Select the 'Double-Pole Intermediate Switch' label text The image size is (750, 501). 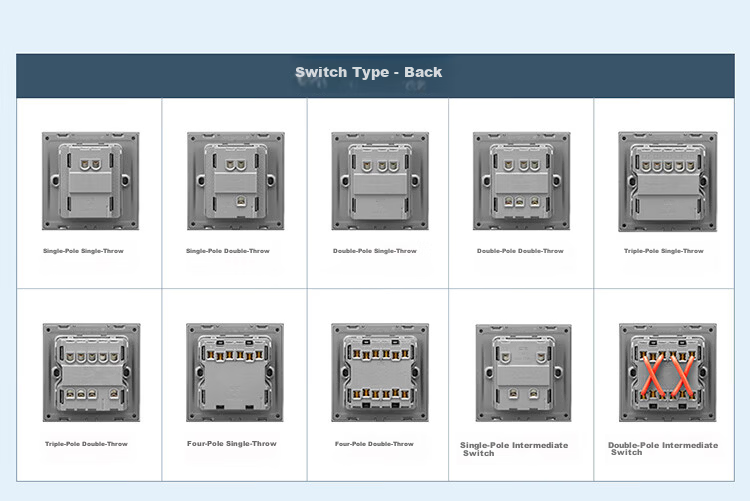click(x=663, y=448)
